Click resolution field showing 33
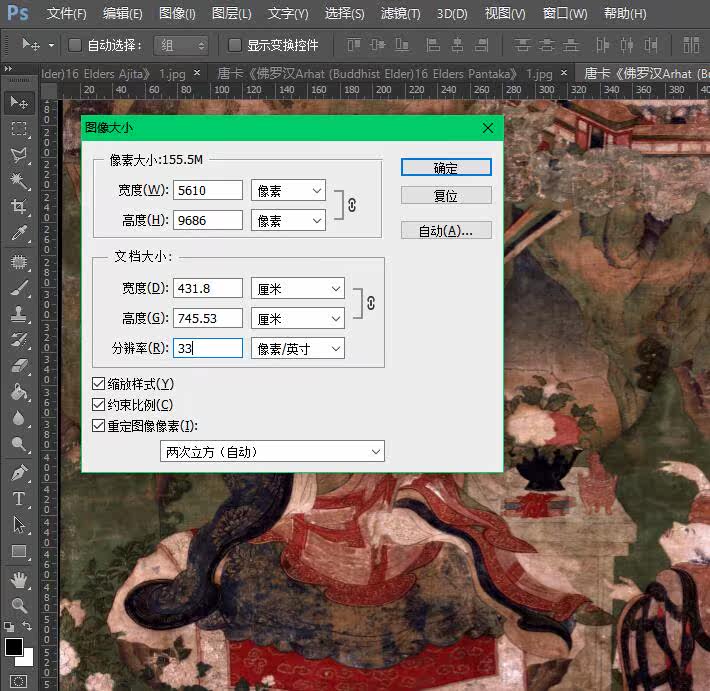710x691 pixels. (208, 348)
